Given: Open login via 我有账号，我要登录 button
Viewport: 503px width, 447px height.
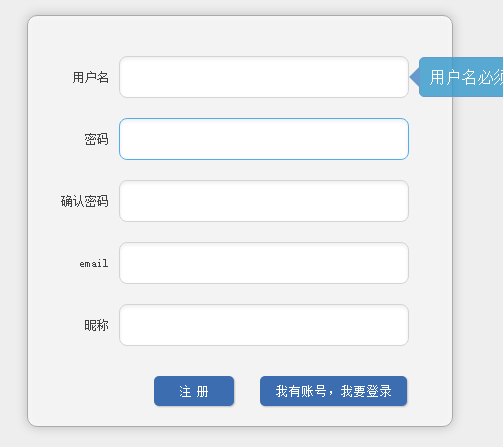Looking at the screenshot, I should click(333, 391).
